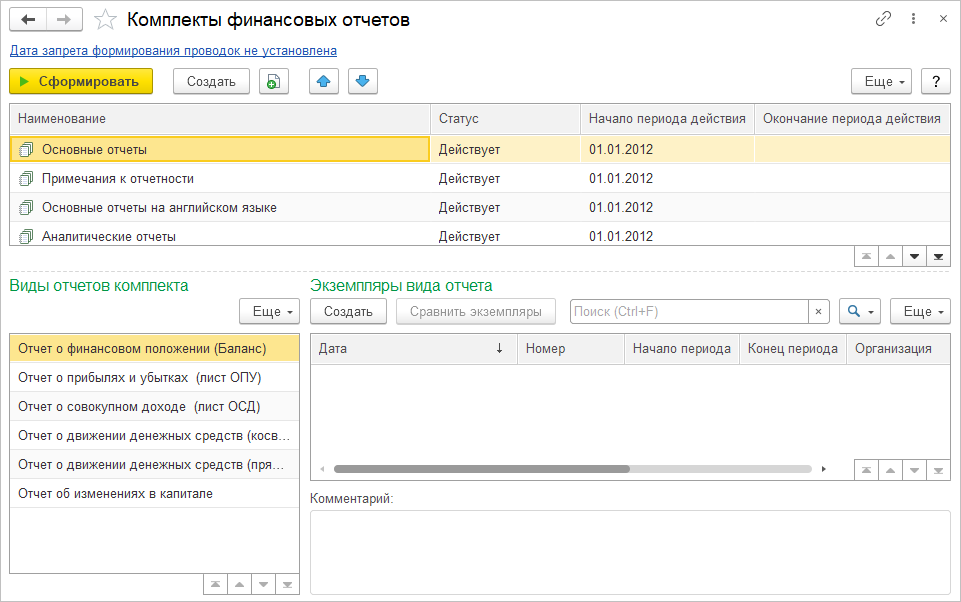Click the forward navigation arrow
The width and height of the screenshot is (961, 602).
(x=64, y=20)
